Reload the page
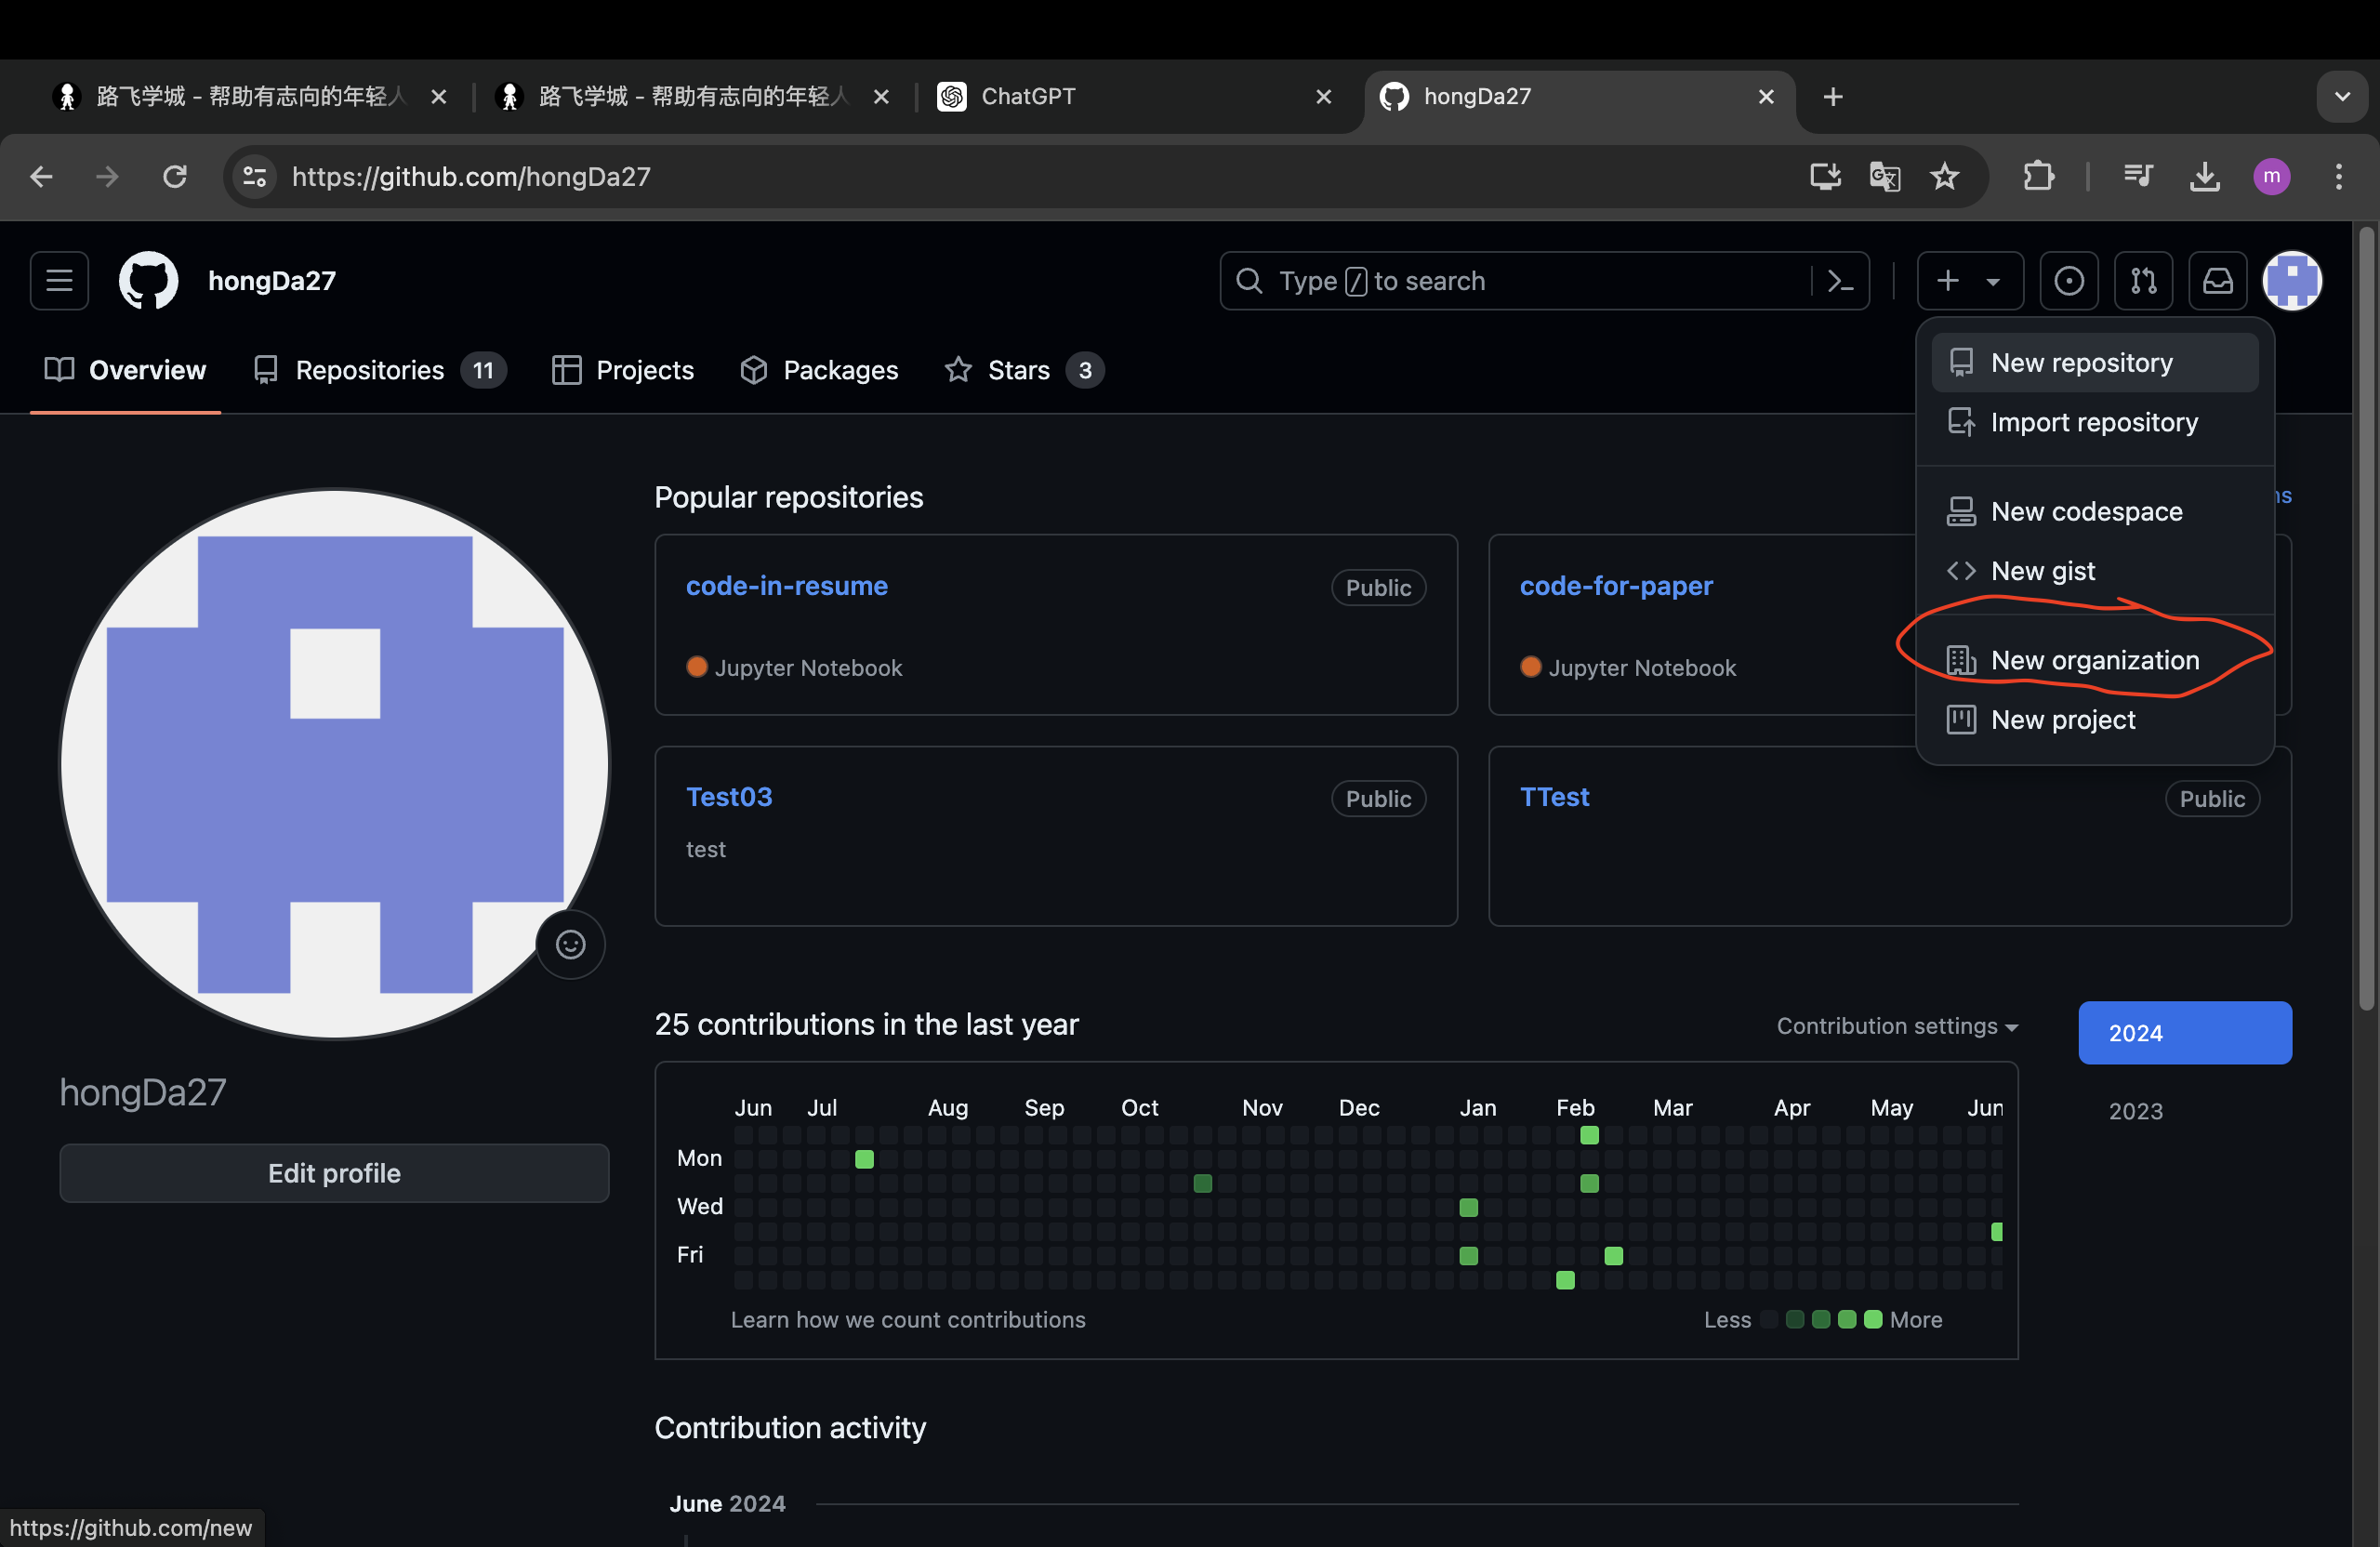This screenshot has height=1547, width=2380. (175, 177)
